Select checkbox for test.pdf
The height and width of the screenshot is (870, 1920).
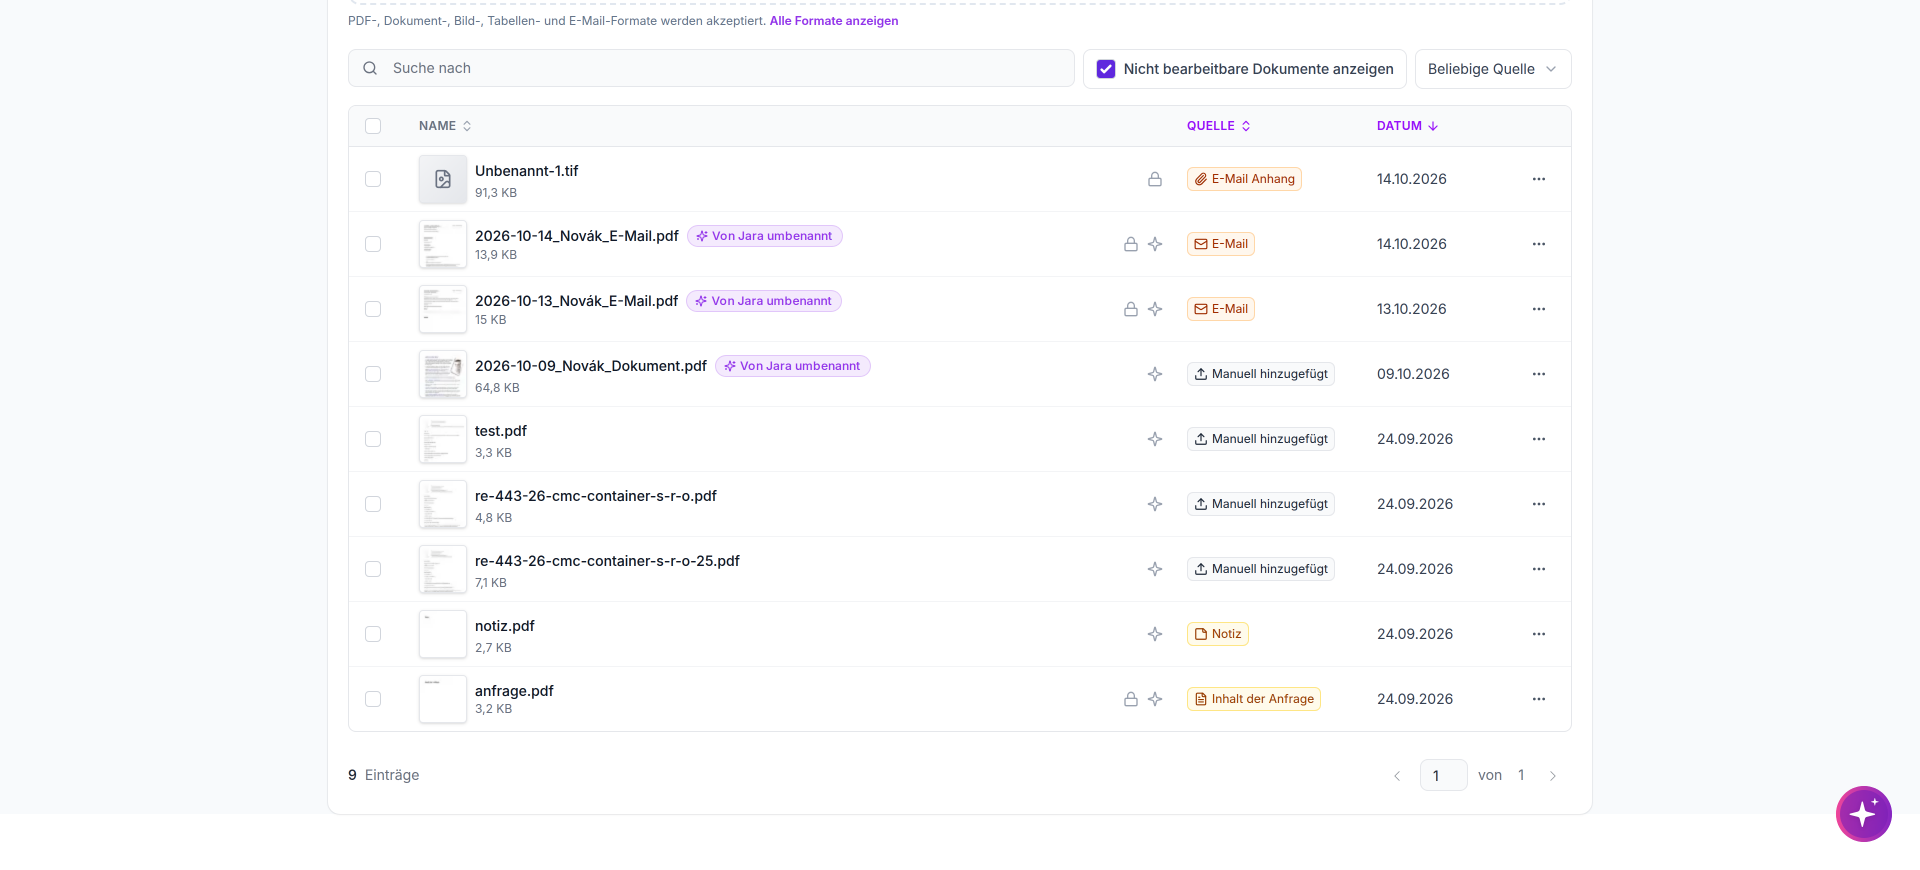click(x=373, y=439)
